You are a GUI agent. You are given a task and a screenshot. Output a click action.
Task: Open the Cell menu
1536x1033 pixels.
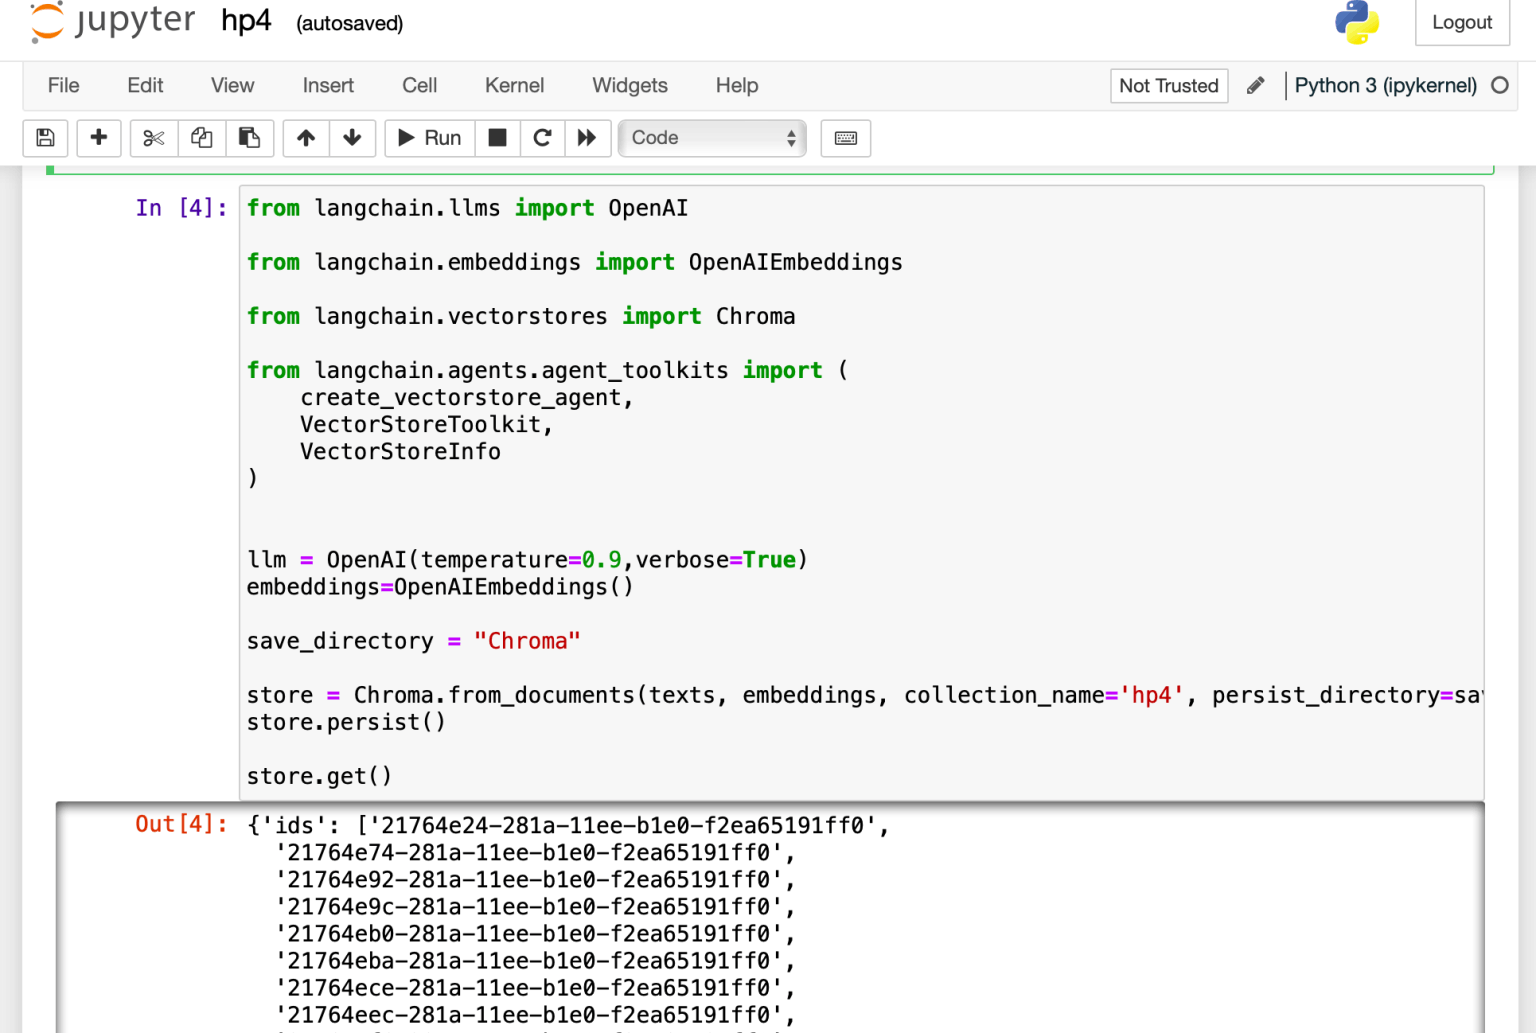click(x=419, y=86)
